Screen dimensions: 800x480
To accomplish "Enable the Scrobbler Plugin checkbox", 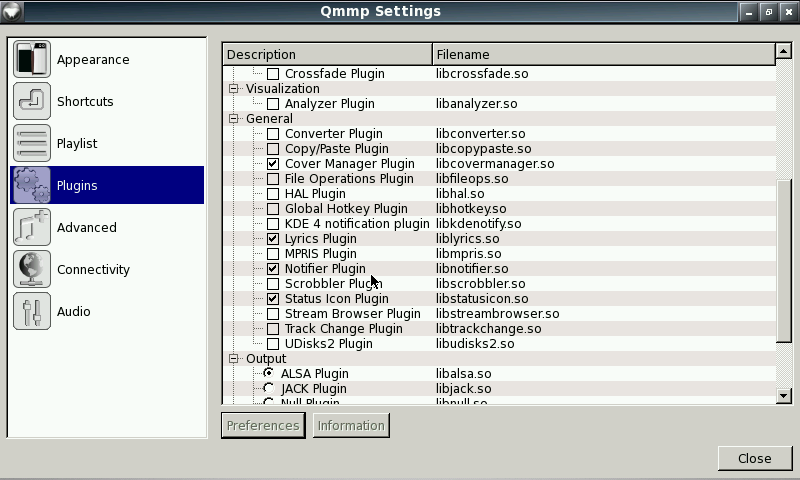I will click(273, 284).
